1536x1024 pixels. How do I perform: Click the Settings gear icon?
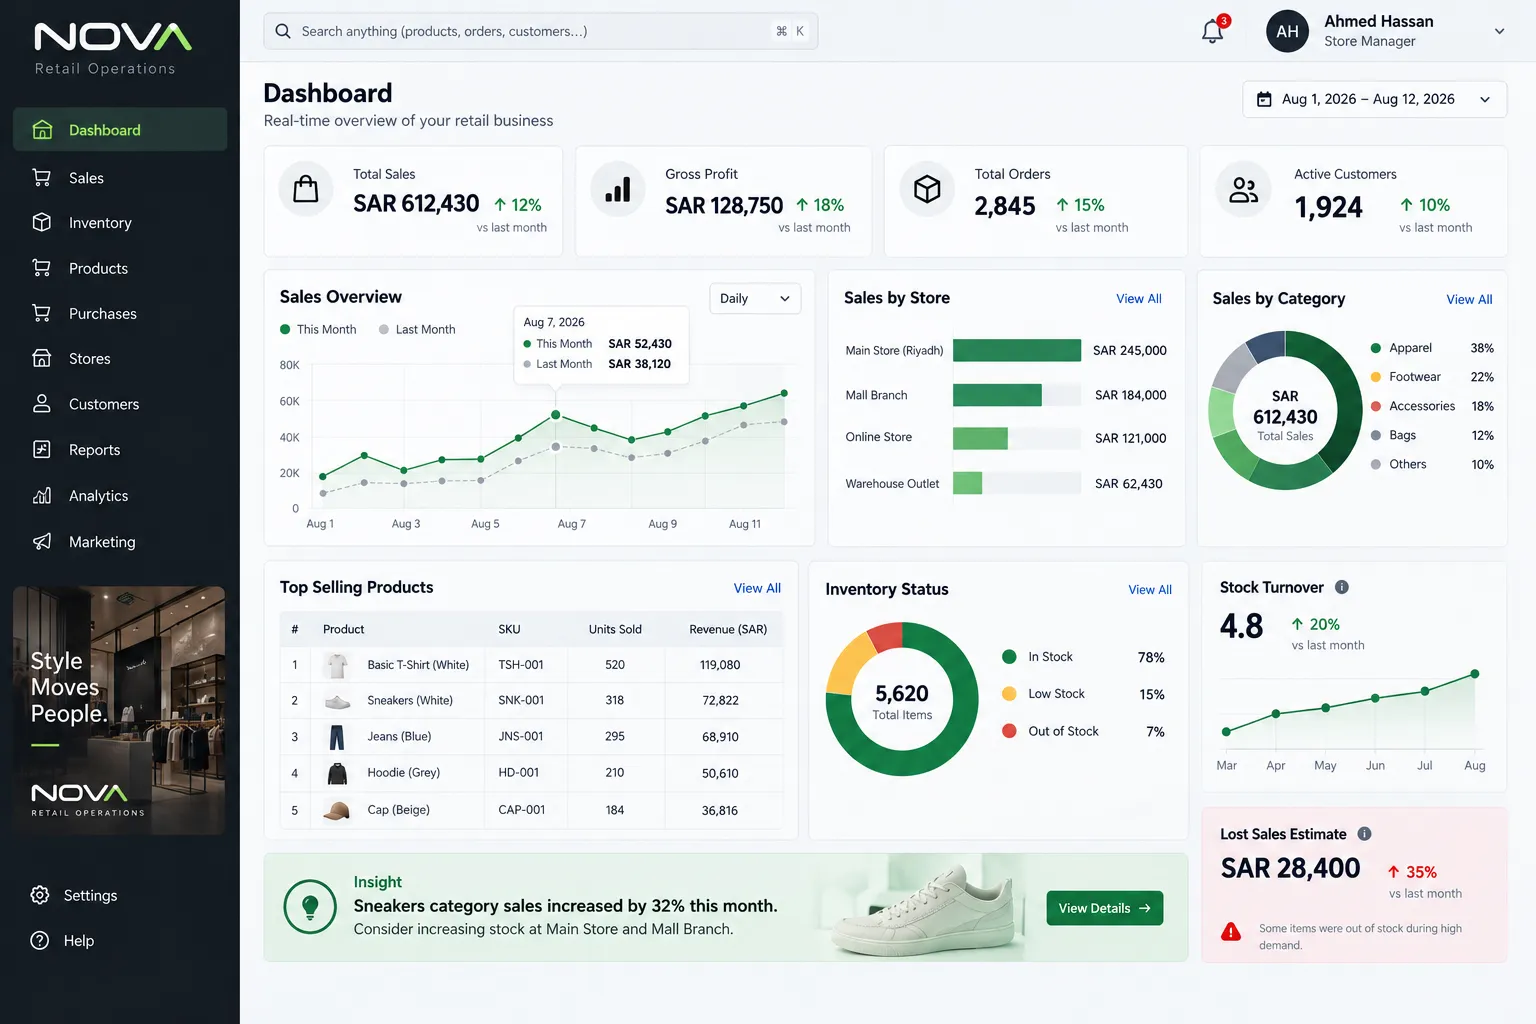pos(40,895)
